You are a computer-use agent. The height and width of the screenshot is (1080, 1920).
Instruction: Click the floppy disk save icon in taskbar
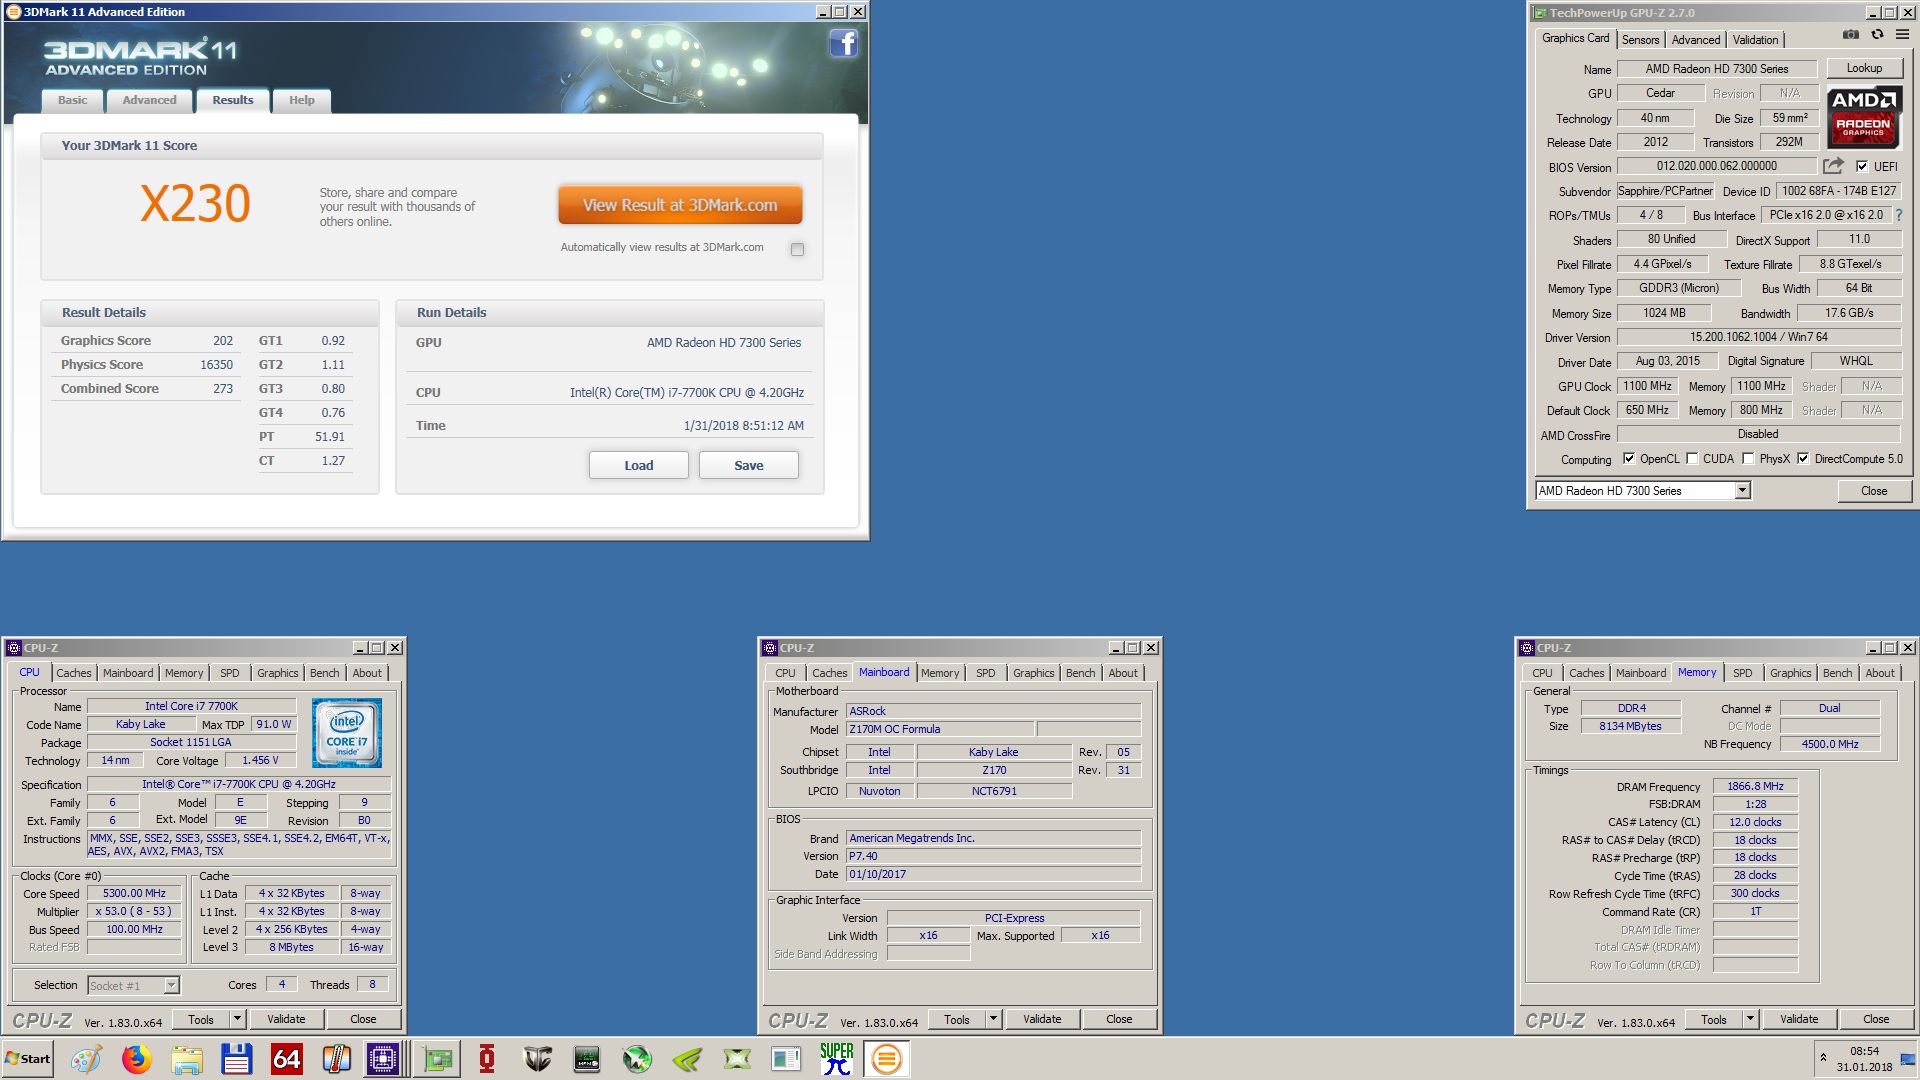[236, 1059]
